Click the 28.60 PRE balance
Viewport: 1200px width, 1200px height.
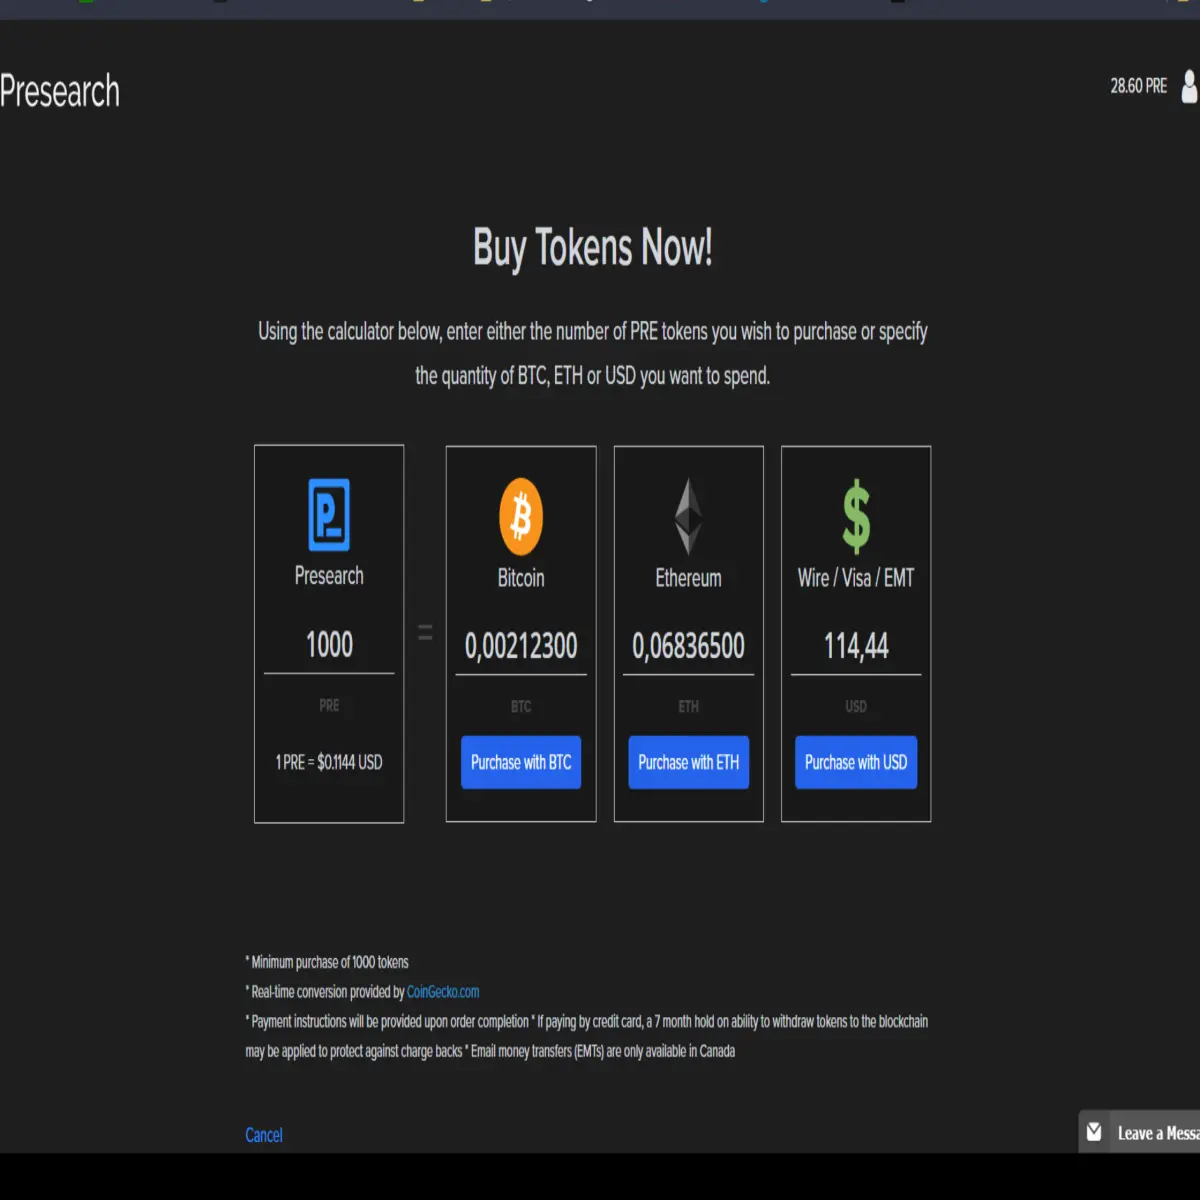1138,86
